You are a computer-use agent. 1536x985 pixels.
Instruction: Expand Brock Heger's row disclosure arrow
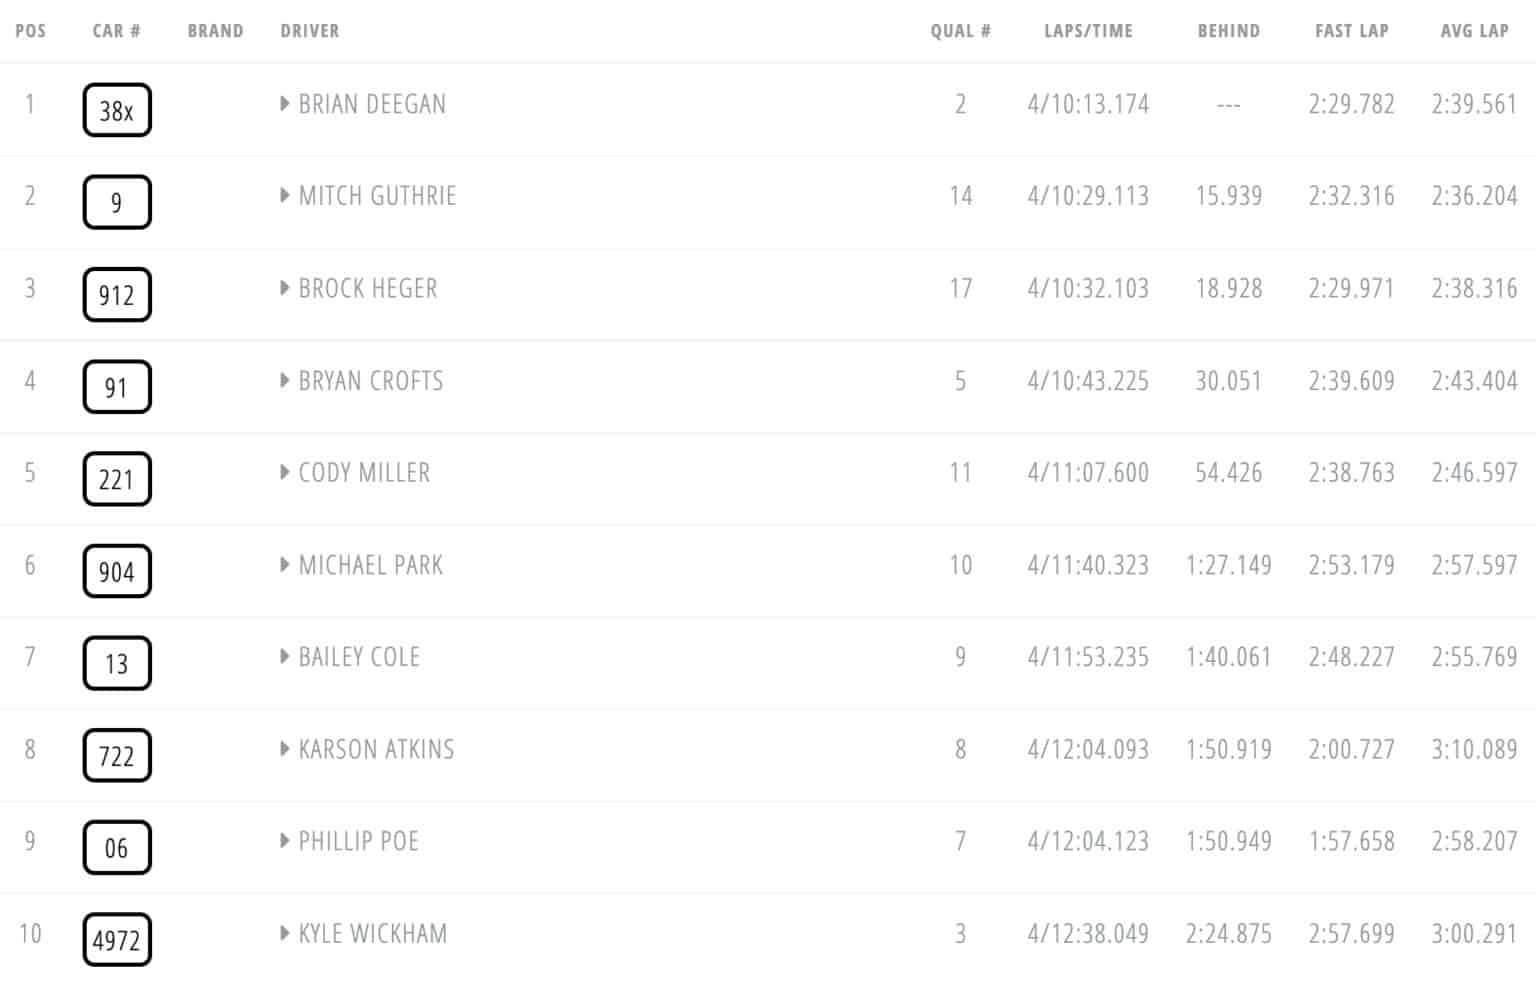[x=285, y=288]
